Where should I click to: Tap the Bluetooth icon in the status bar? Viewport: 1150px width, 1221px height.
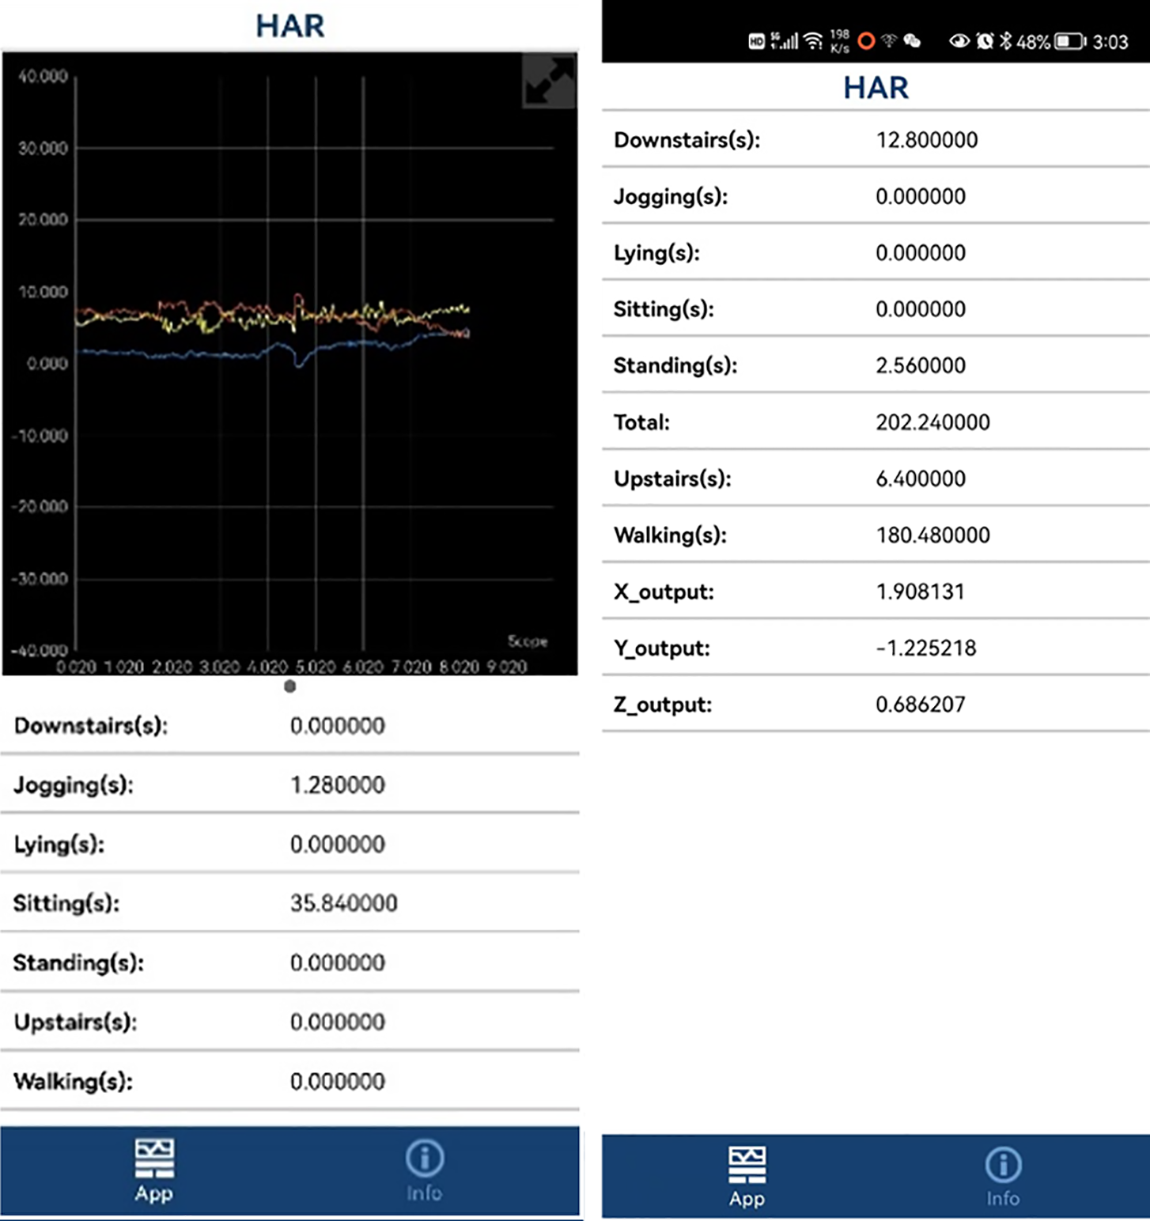pyautogui.click(x=1006, y=41)
